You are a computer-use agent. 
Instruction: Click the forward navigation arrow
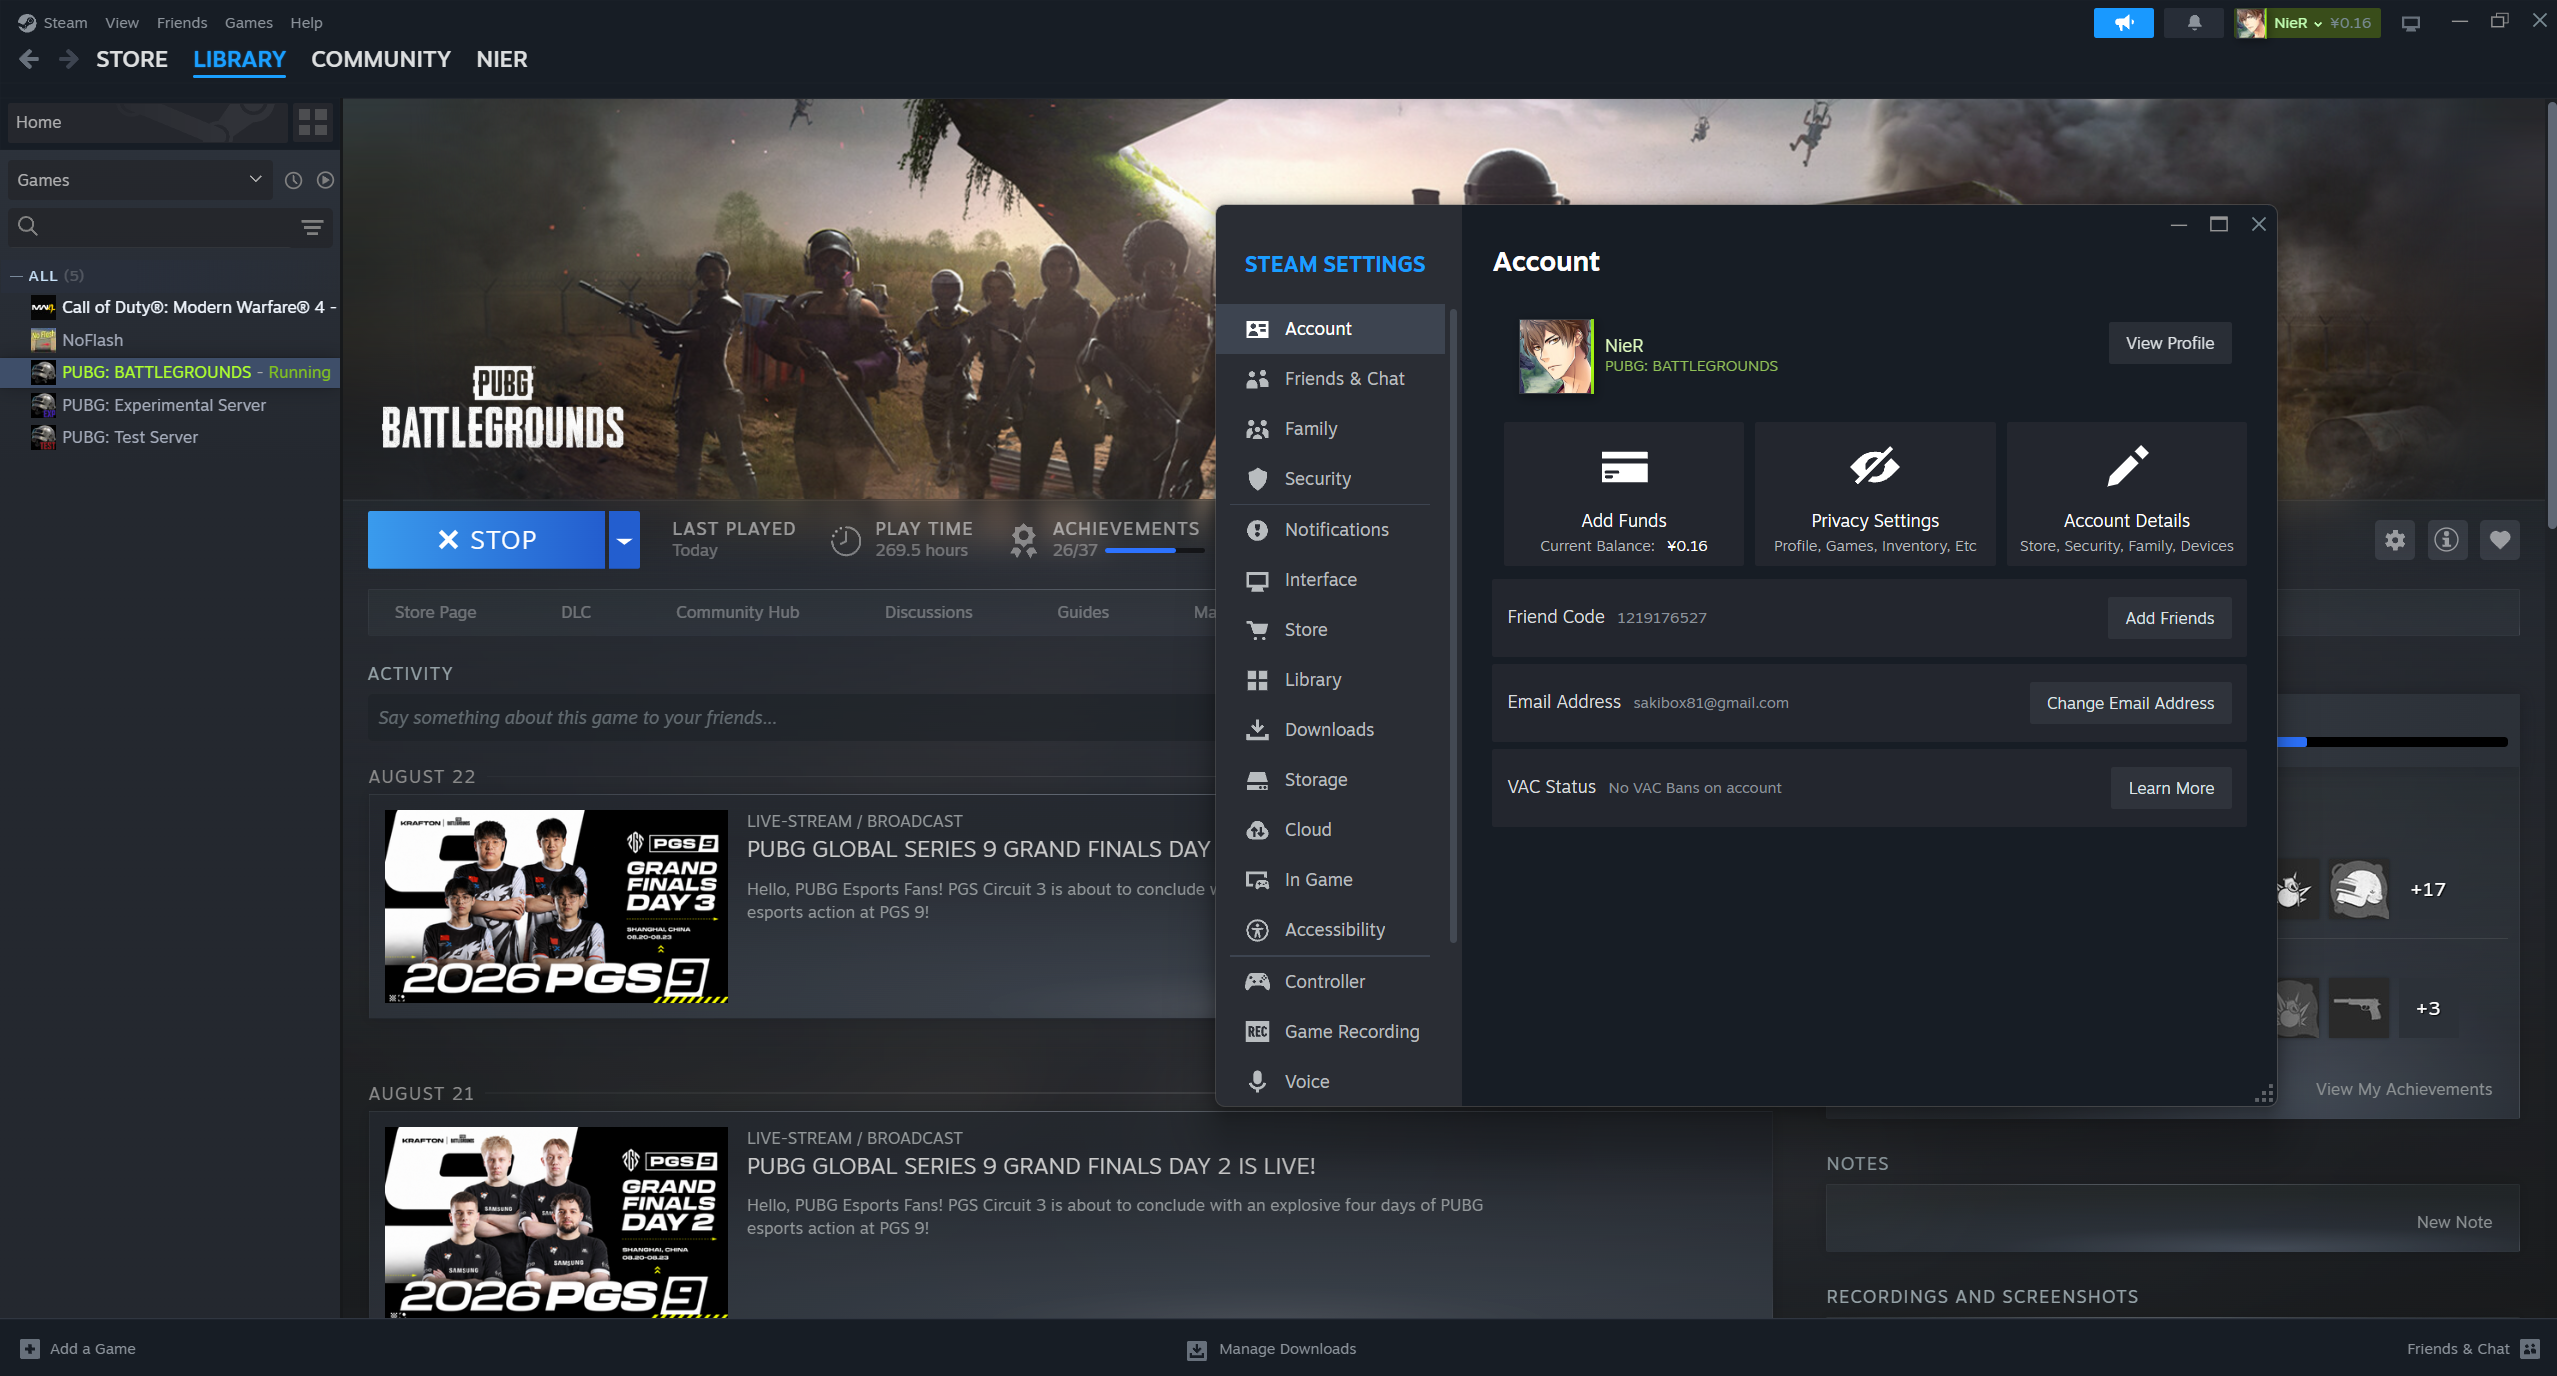click(x=68, y=59)
